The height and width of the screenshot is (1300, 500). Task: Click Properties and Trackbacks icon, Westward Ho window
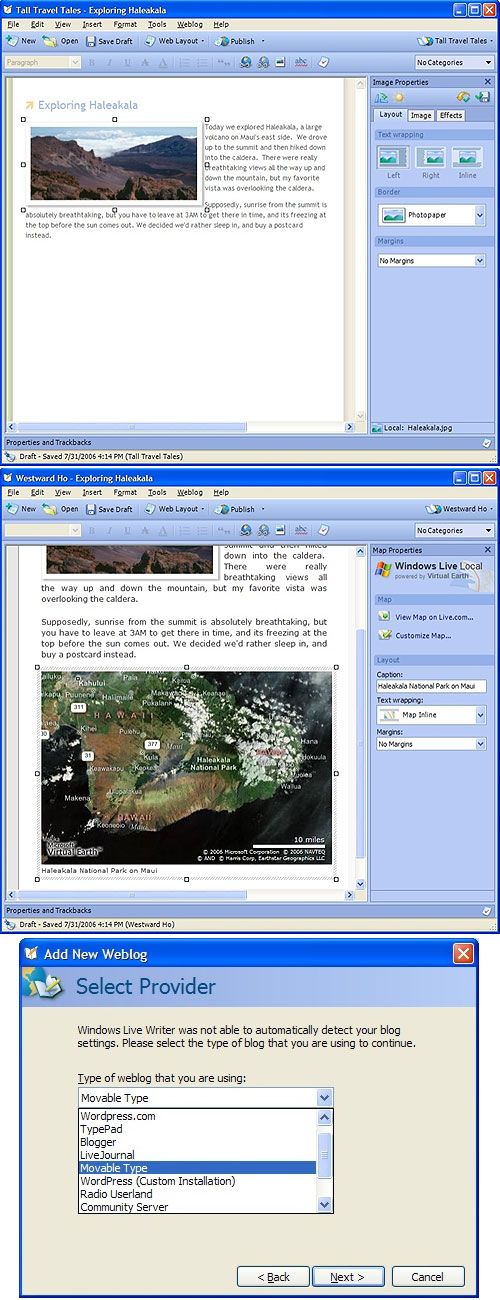pyautogui.click(x=486, y=909)
